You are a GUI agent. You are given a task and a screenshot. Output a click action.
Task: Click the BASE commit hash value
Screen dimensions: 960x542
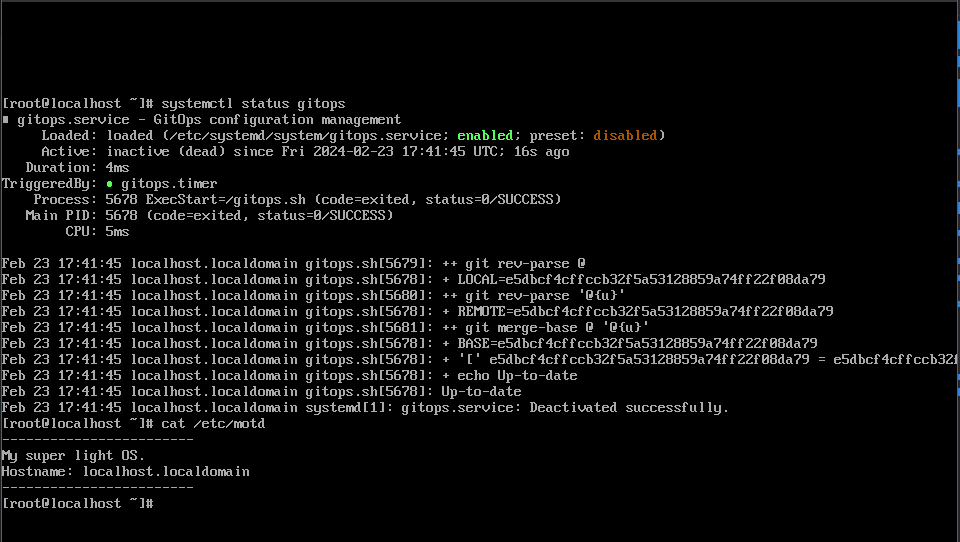pos(657,343)
